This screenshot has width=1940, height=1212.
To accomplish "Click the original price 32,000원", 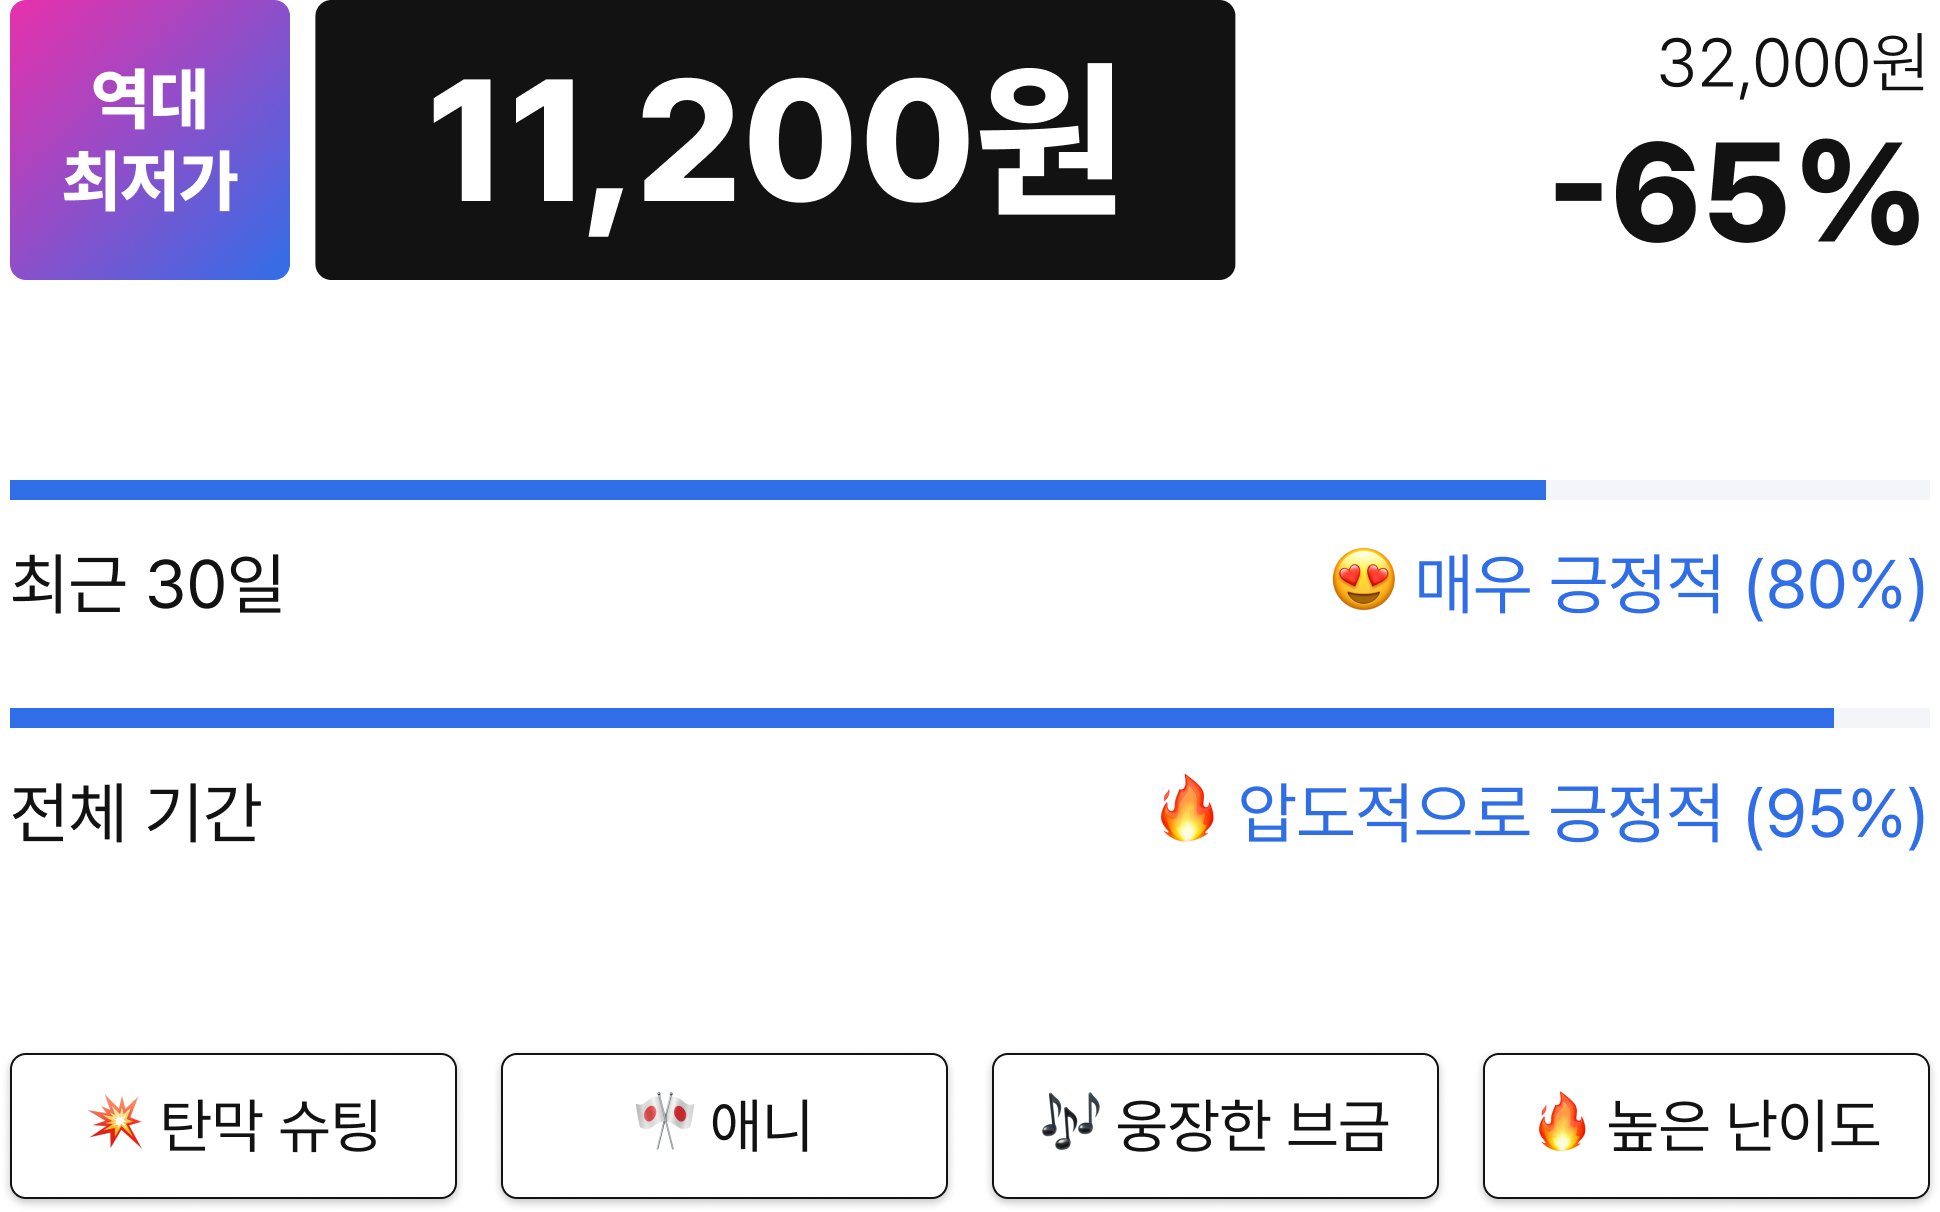I will tap(1792, 64).
